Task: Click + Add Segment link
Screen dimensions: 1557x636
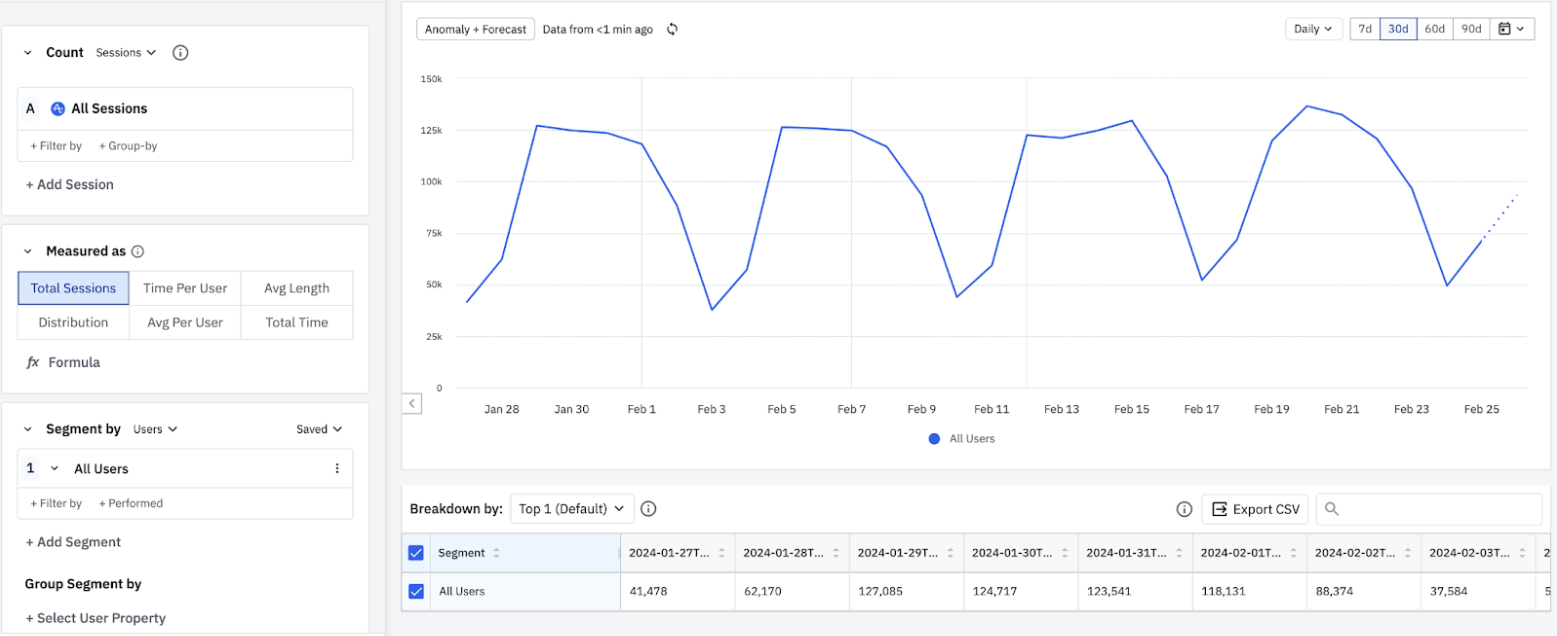Action: (73, 542)
